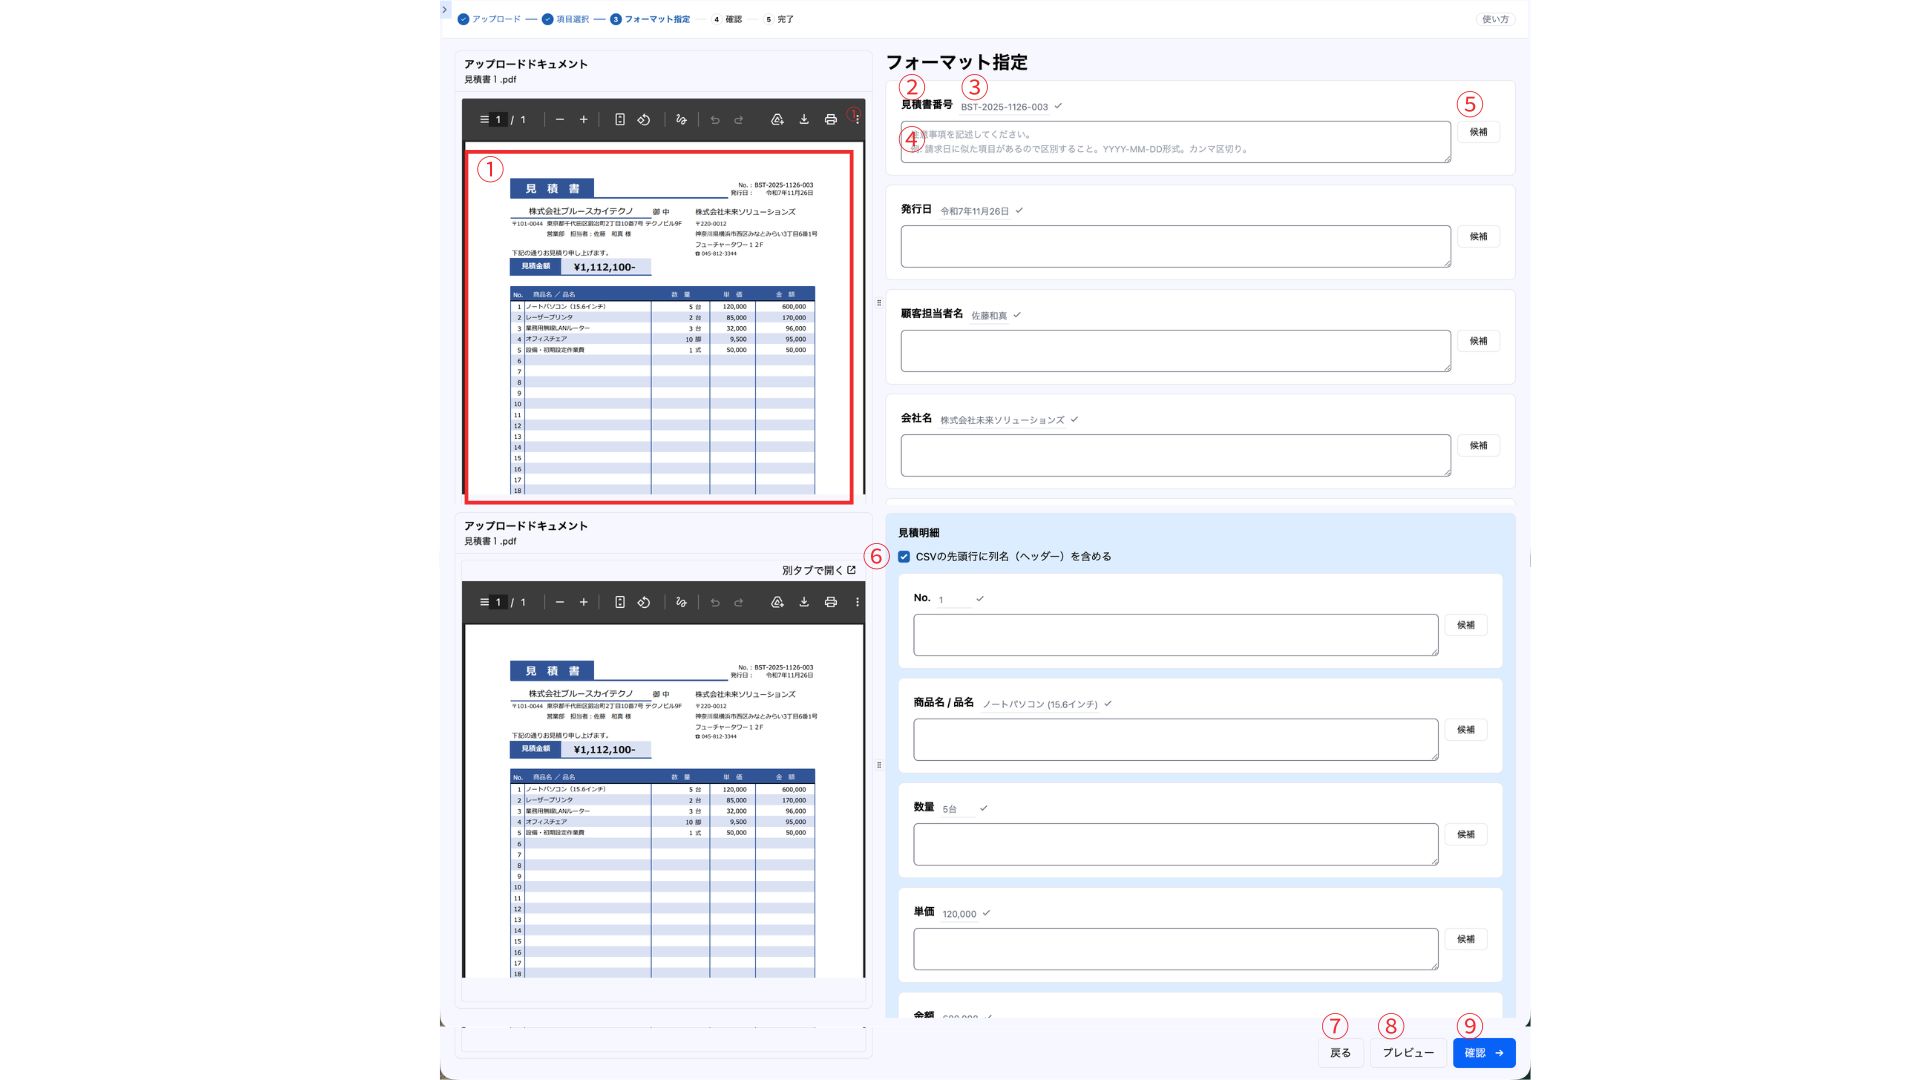Click 候補 button for 見積書番号 field

pyautogui.click(x=1478, y=132)
